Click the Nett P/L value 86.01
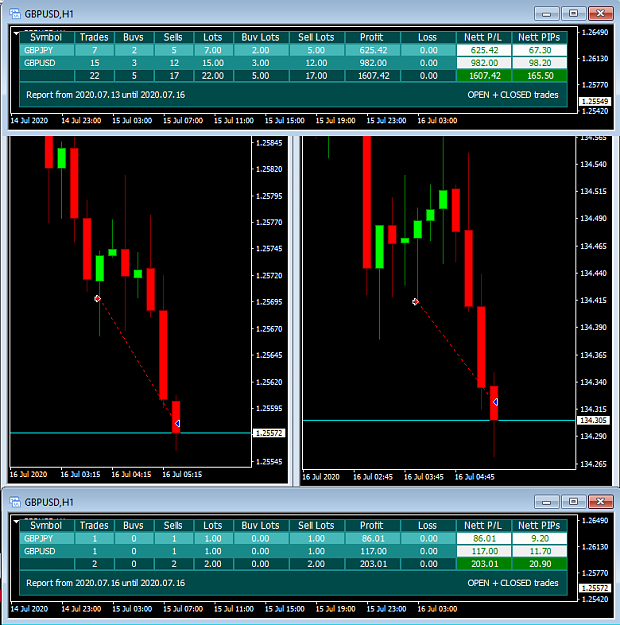 pyautogui.click(x=484, y=539)
